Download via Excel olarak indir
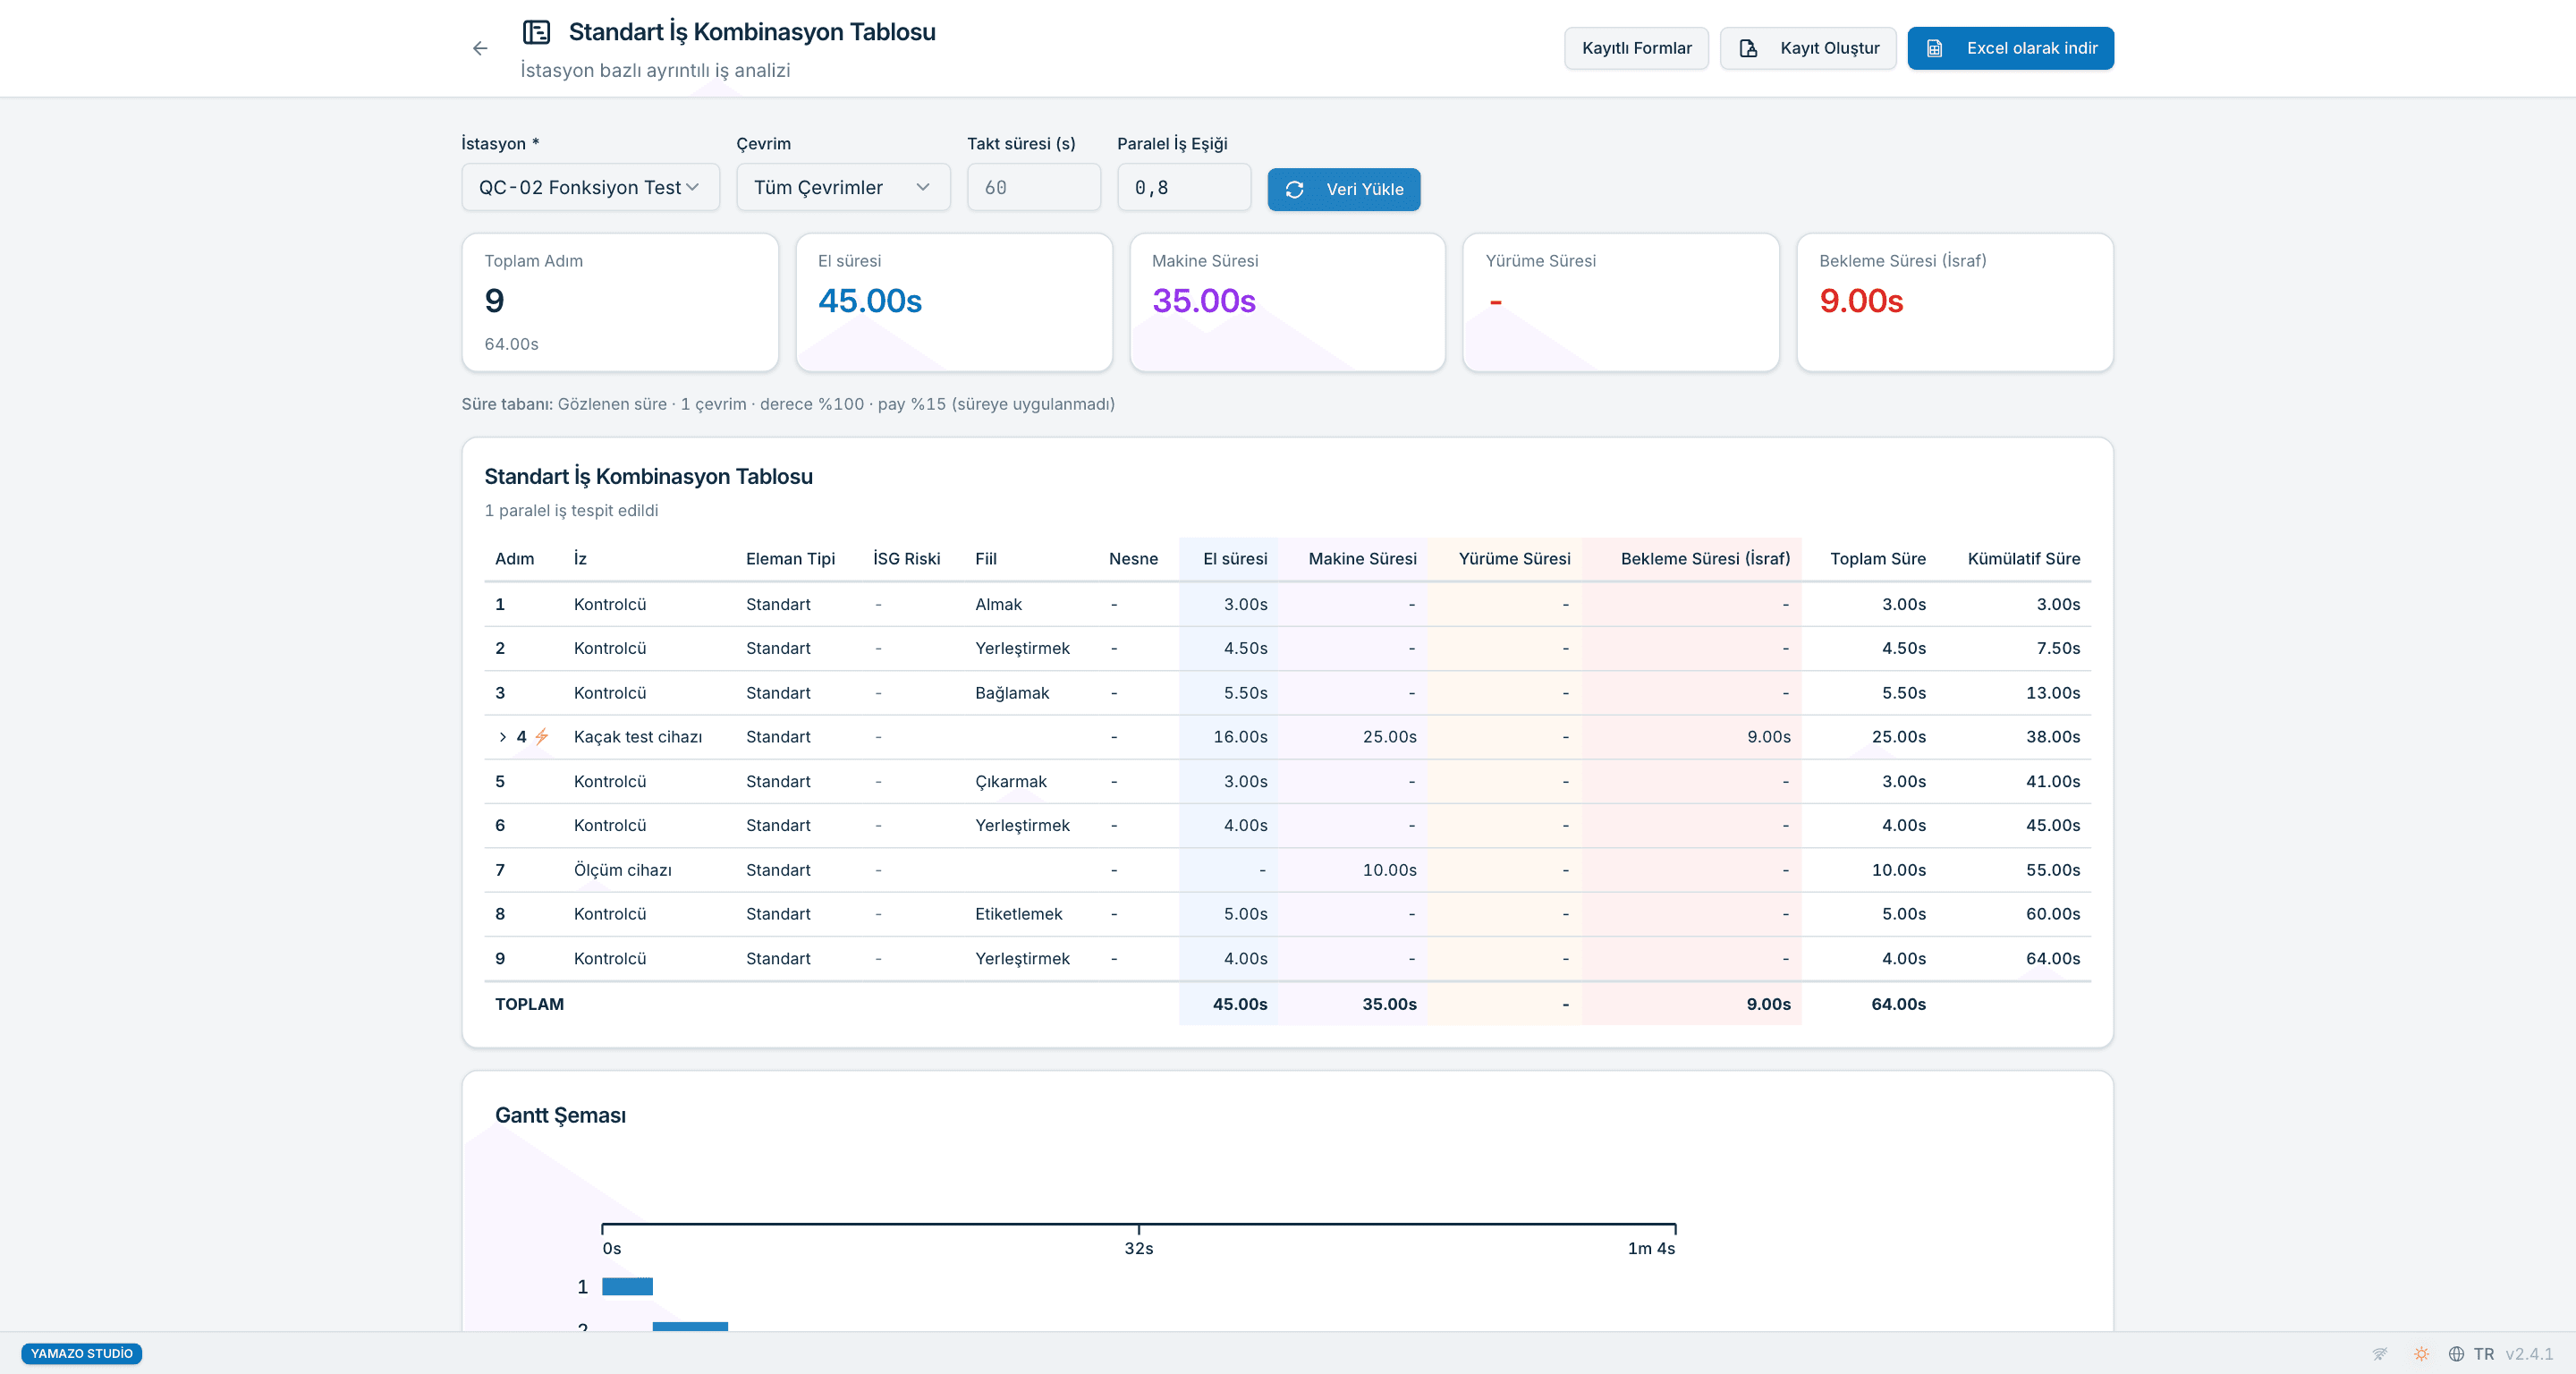The width and height of the screenshot is (2576, 1374). 2010,48
